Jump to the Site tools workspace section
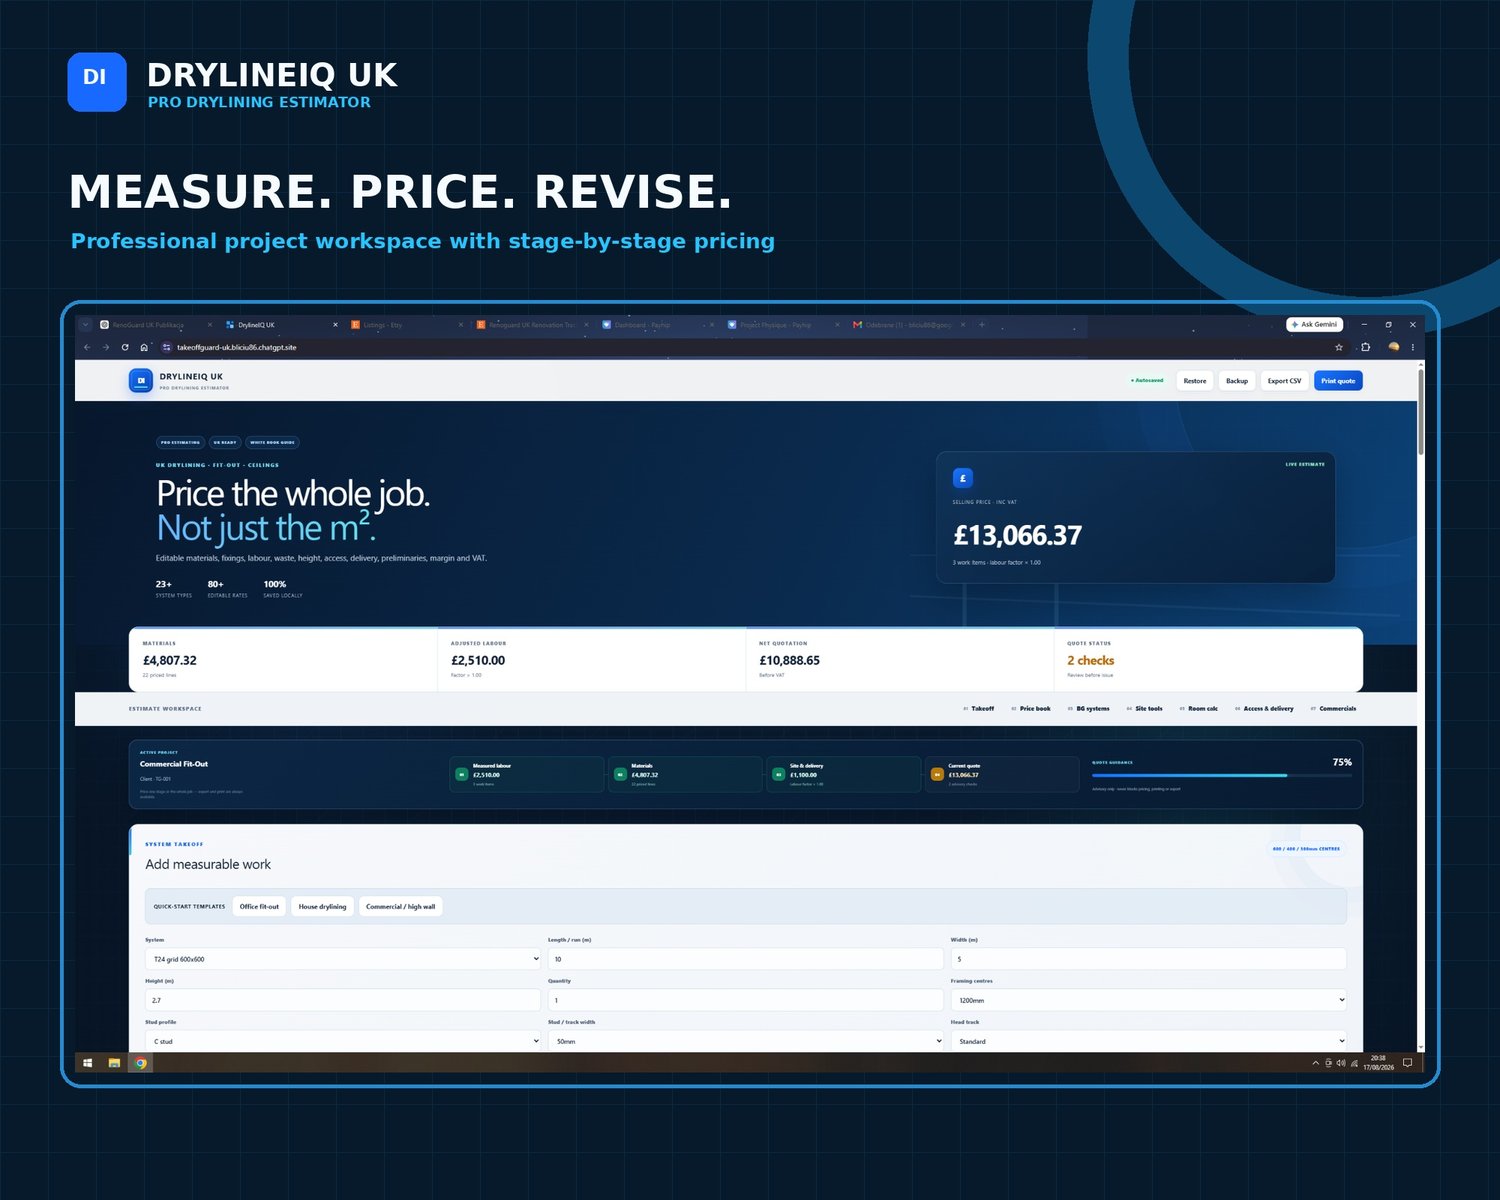The width and height of the screenshot is (1500, 1200). (x=1144, y=709)
